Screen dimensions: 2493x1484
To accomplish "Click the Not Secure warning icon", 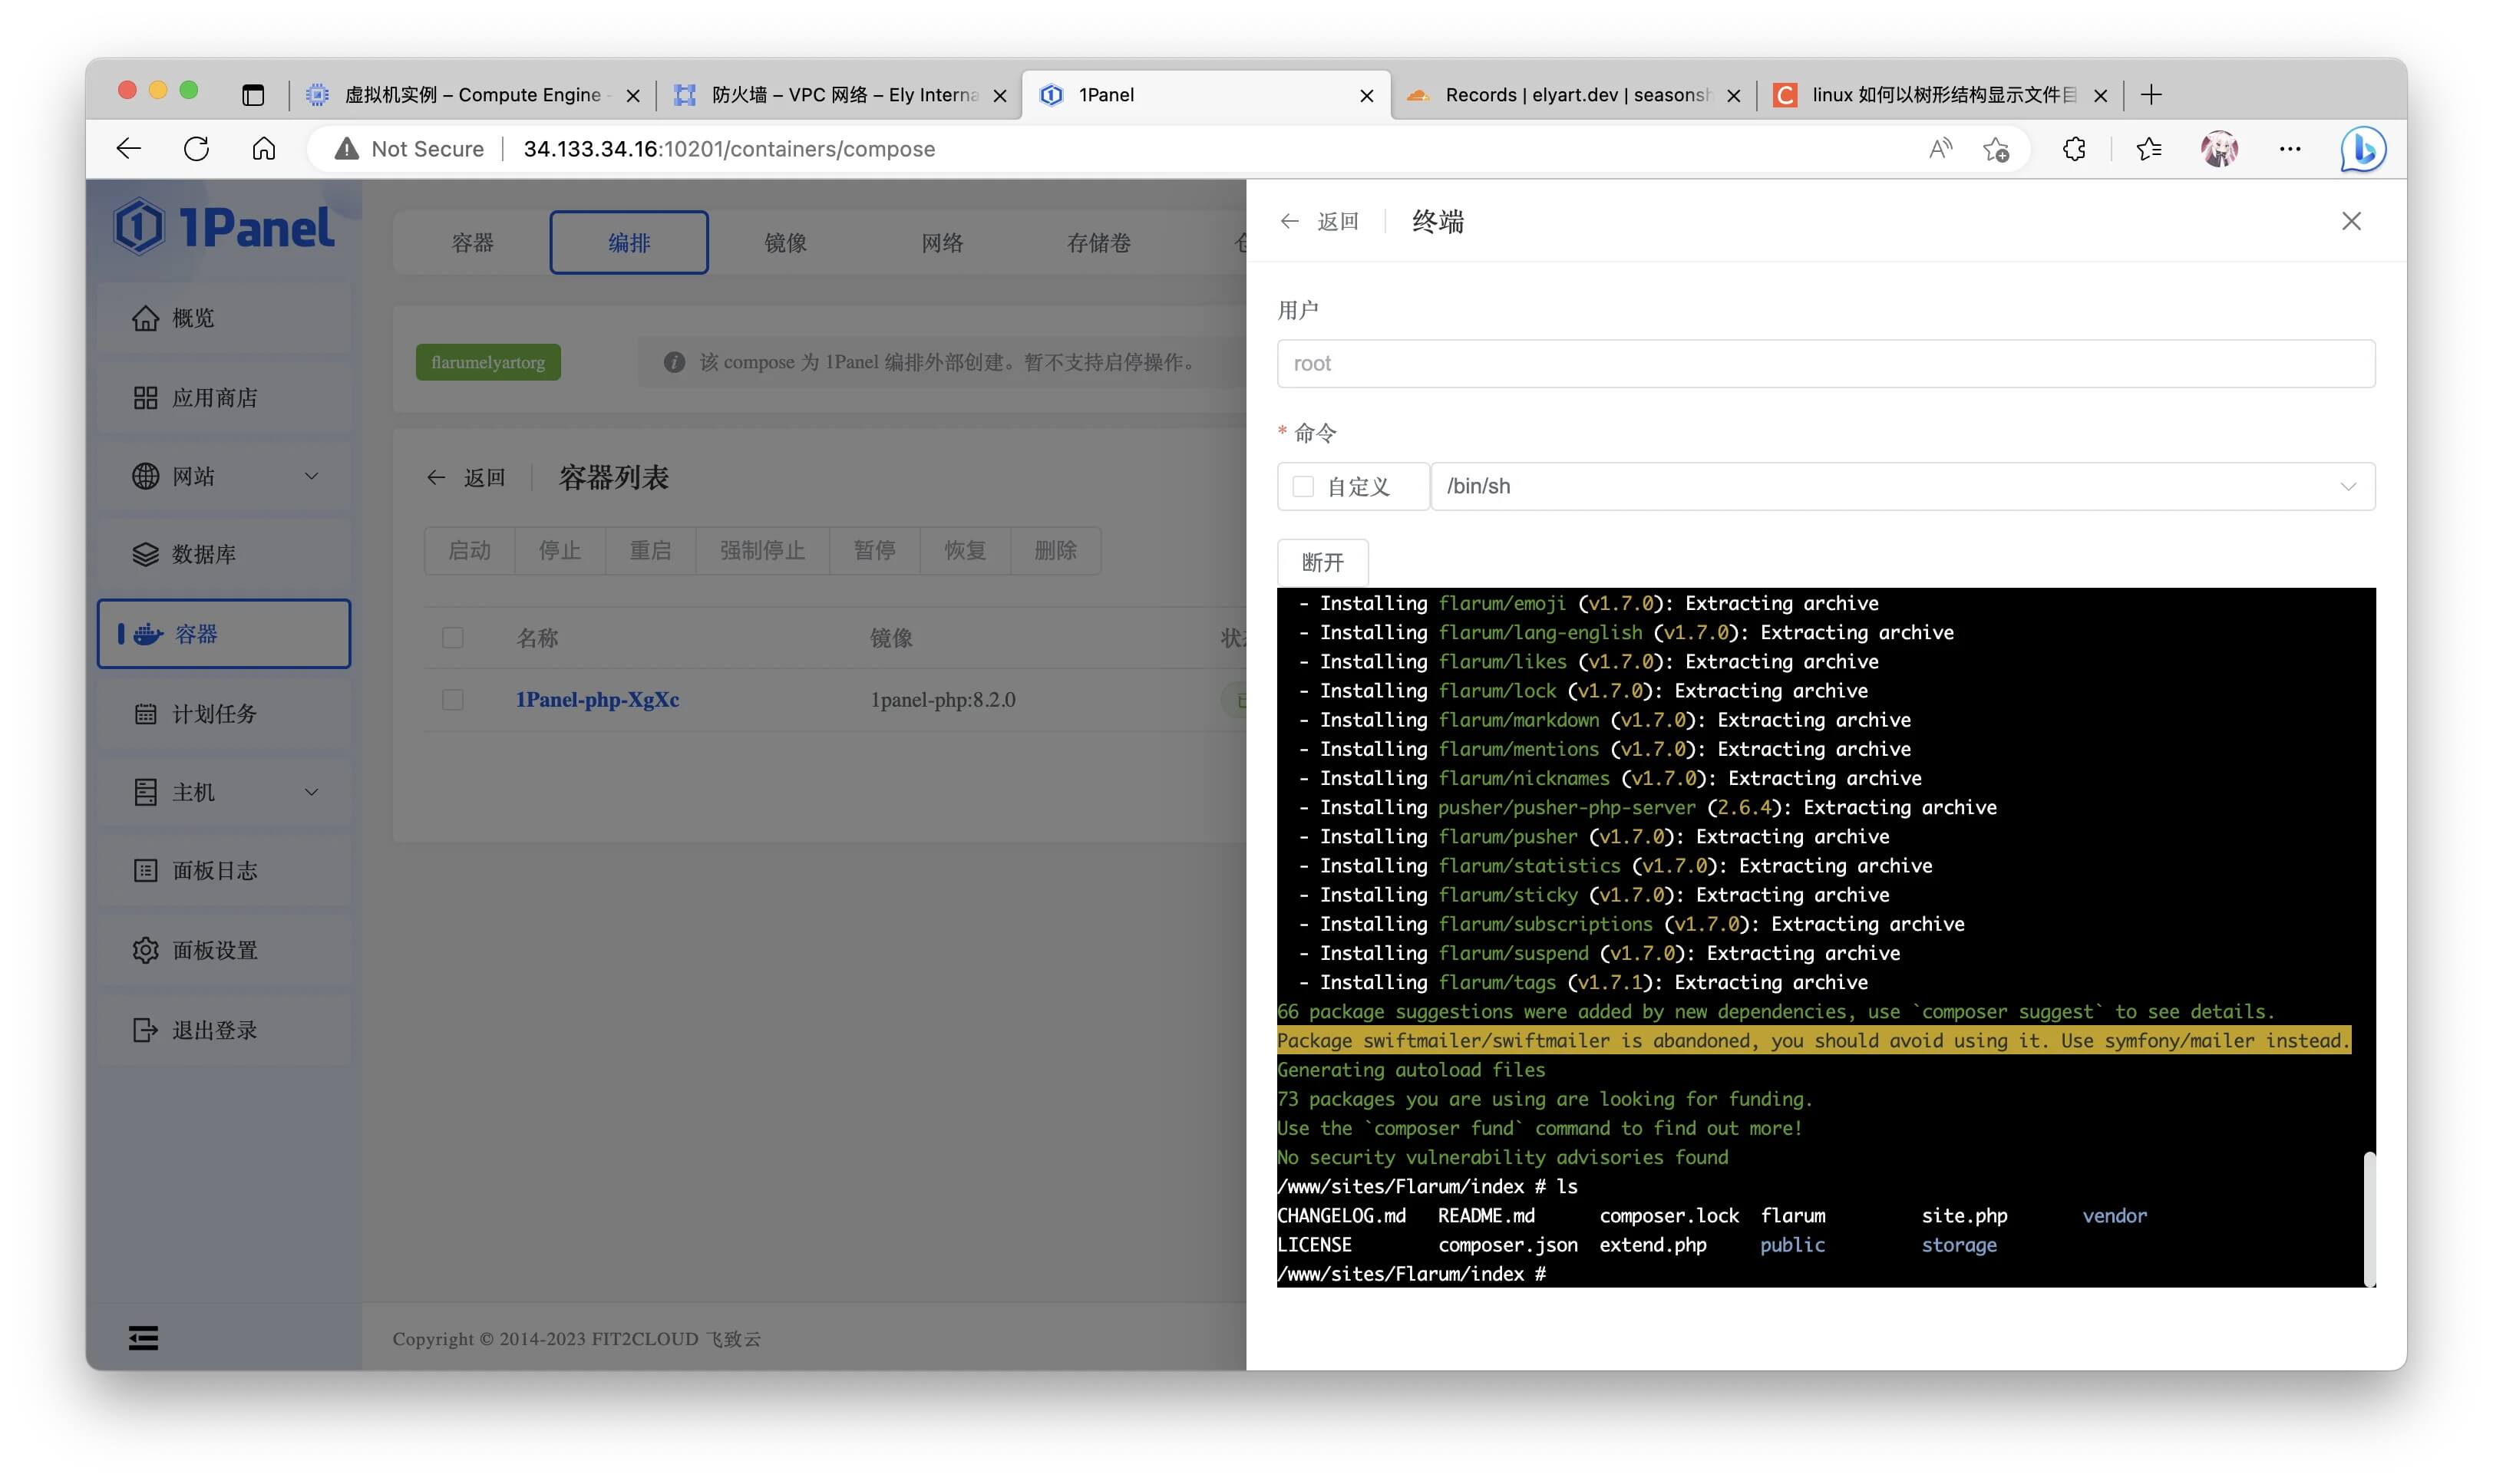I will [346, 149].
